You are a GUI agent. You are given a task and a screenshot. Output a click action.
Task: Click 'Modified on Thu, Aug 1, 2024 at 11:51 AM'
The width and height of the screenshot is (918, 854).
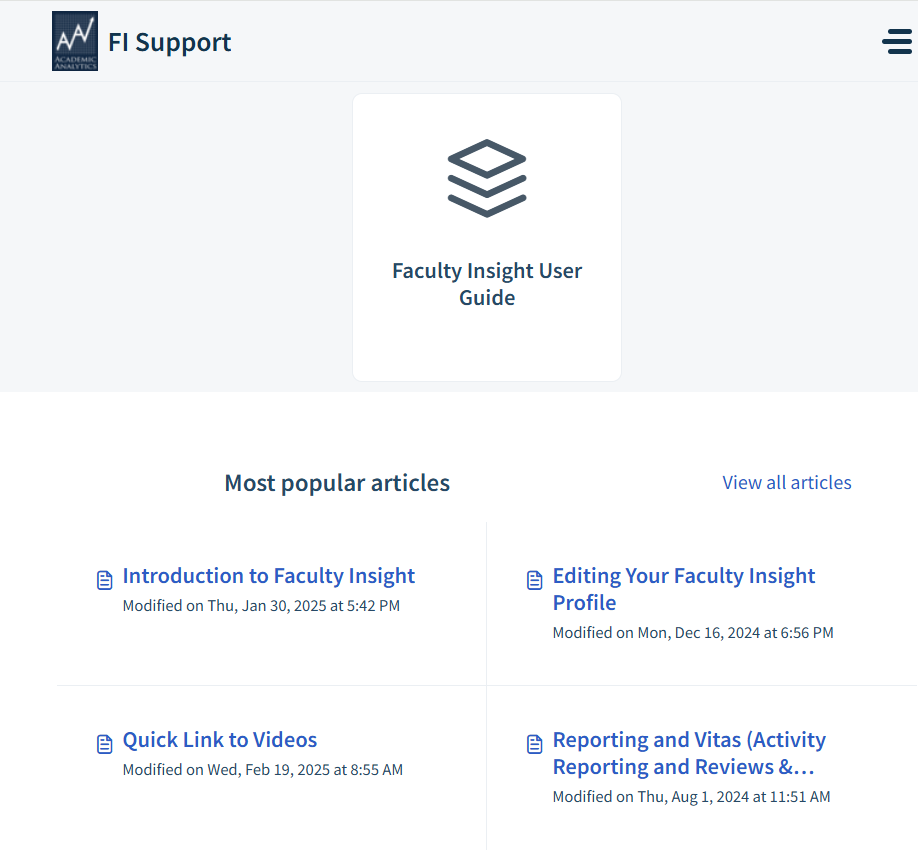click(691, 797)
